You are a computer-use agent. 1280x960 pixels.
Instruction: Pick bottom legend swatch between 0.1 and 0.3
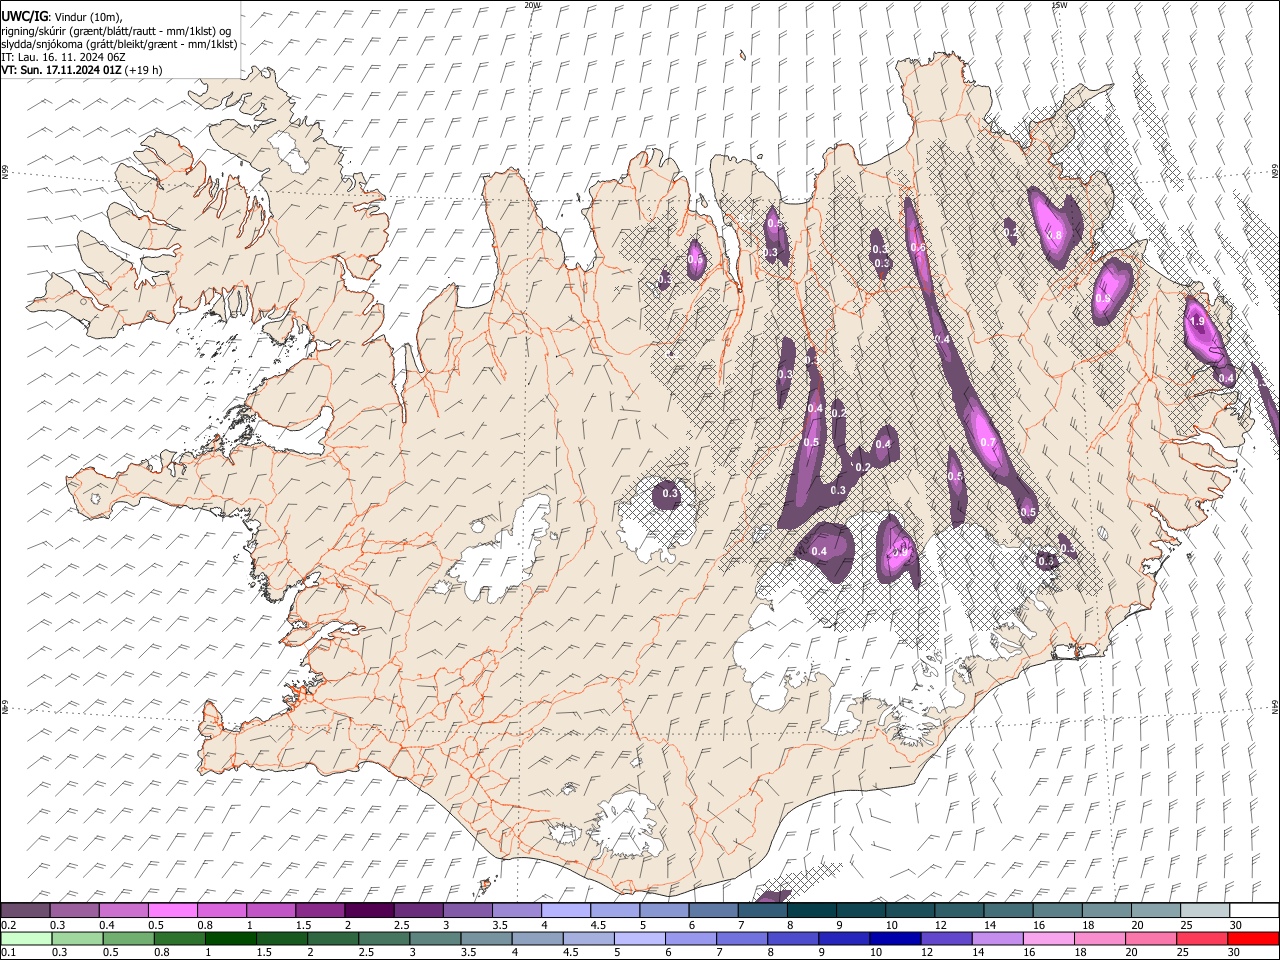pyautogui.click(x=25, y=938)
